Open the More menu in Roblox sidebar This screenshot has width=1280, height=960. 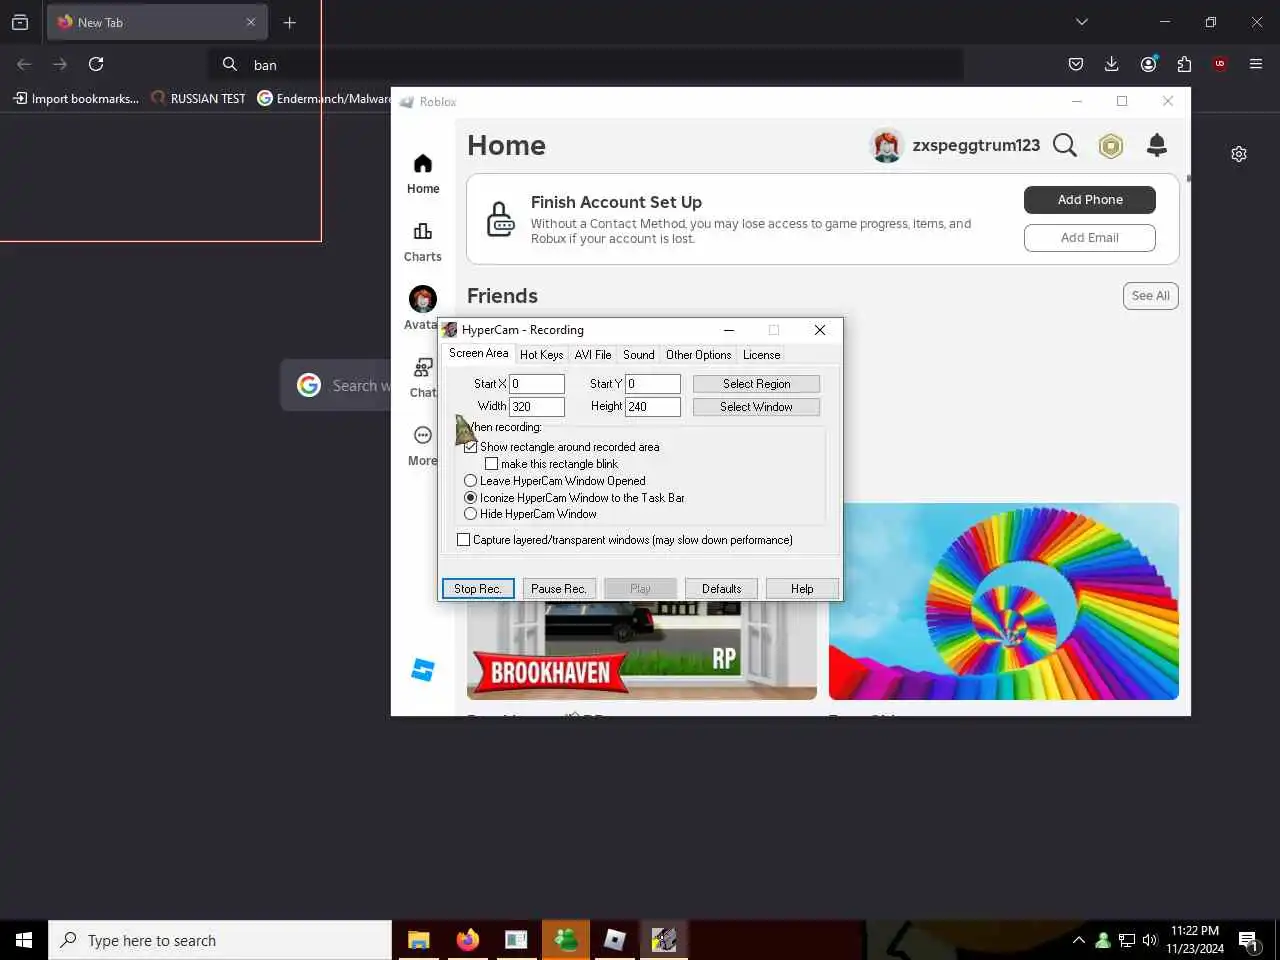(x=423, y=446)
